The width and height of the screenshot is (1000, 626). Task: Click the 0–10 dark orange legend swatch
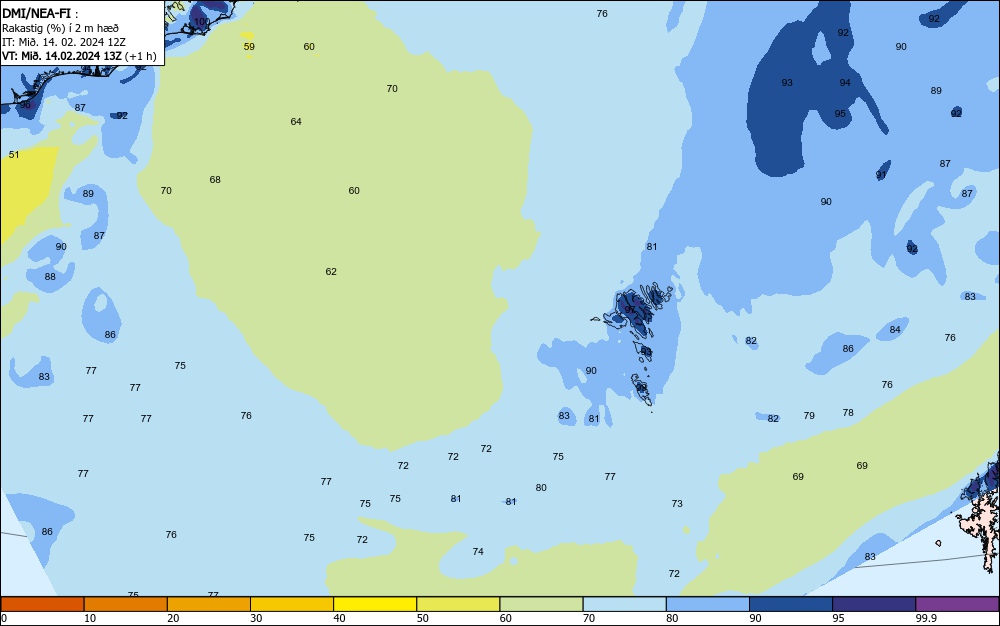point(42,604)
